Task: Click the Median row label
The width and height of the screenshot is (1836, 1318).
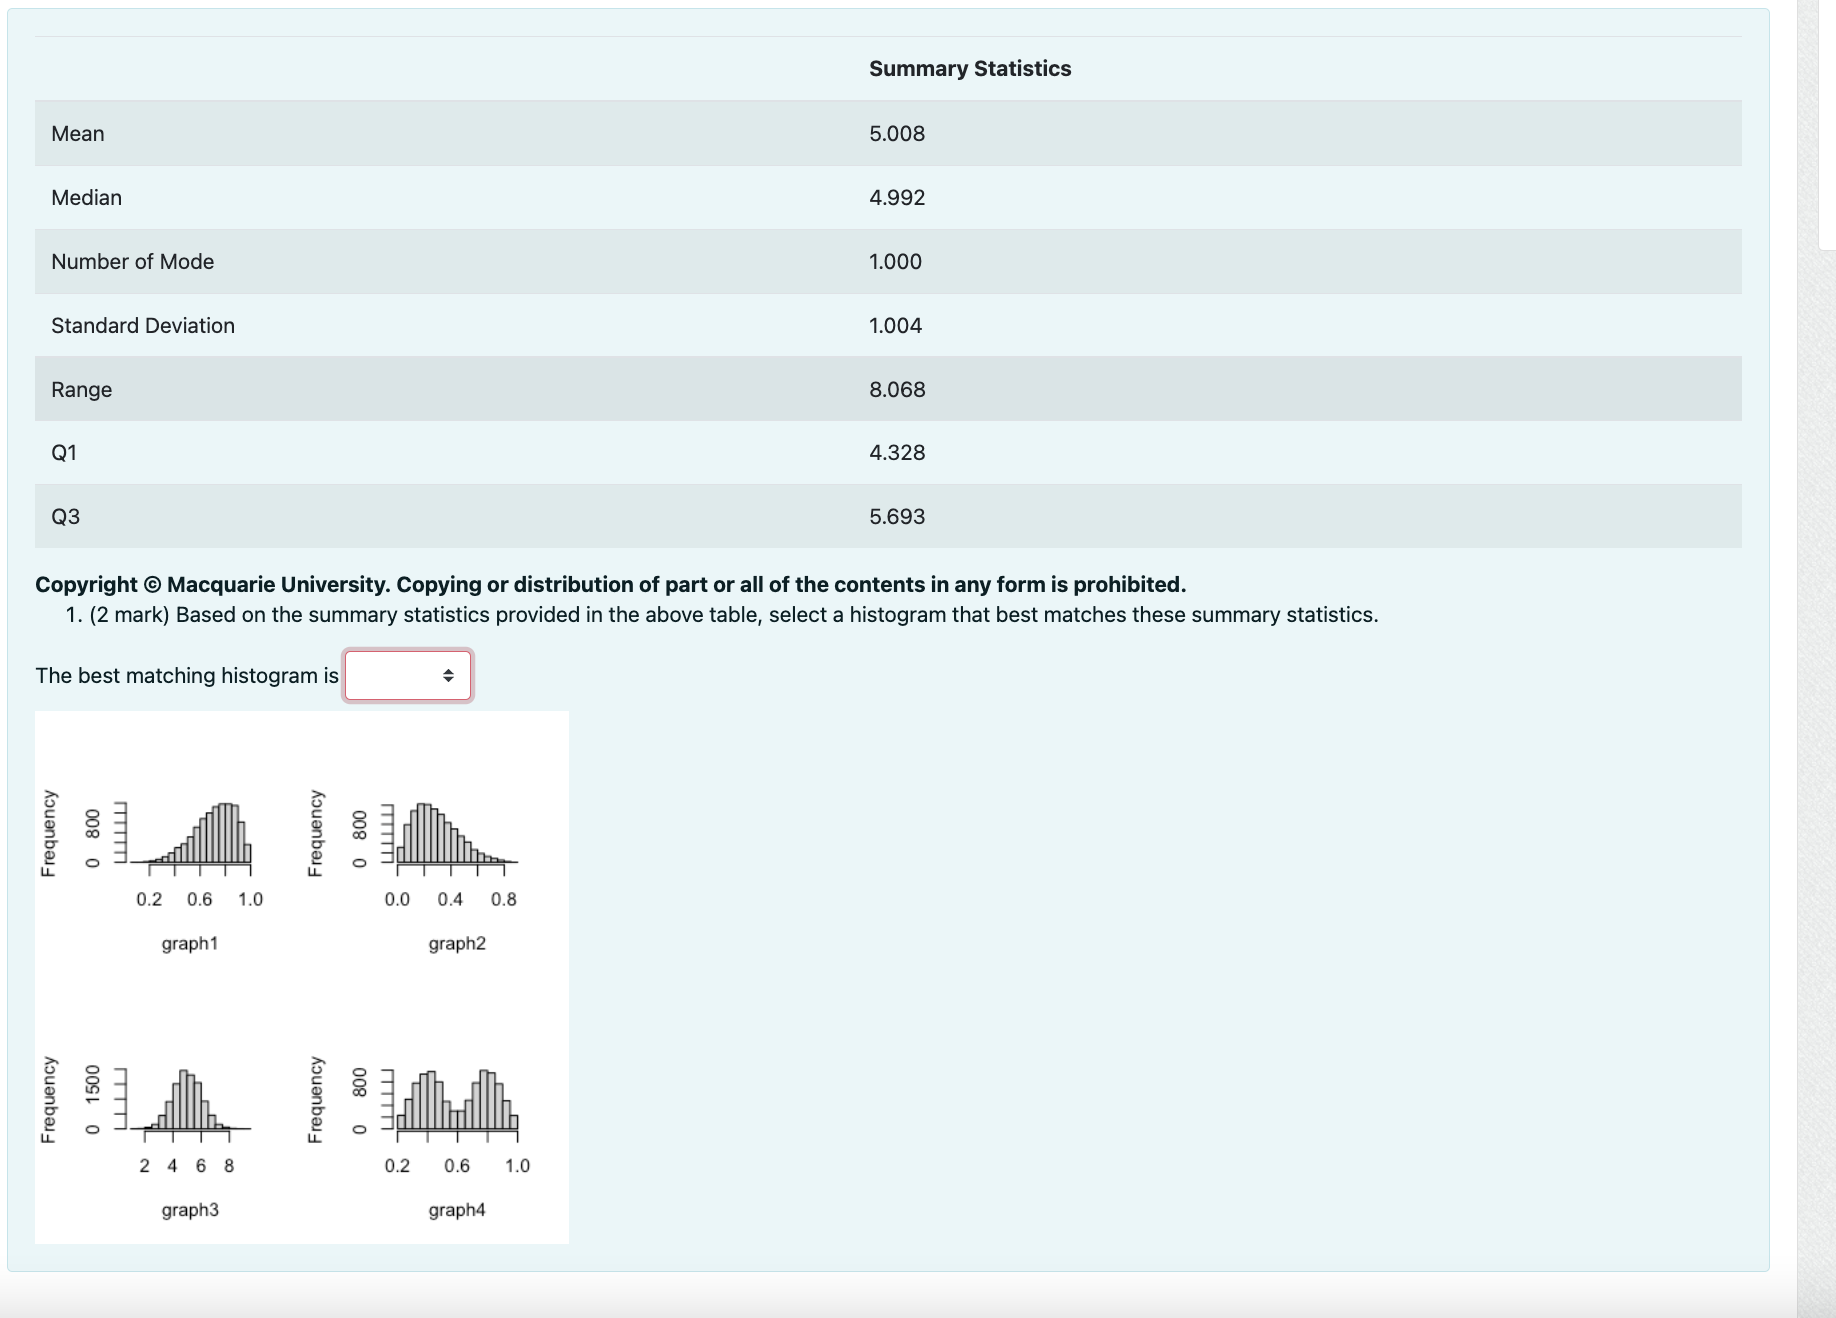Action: (87, 198)
